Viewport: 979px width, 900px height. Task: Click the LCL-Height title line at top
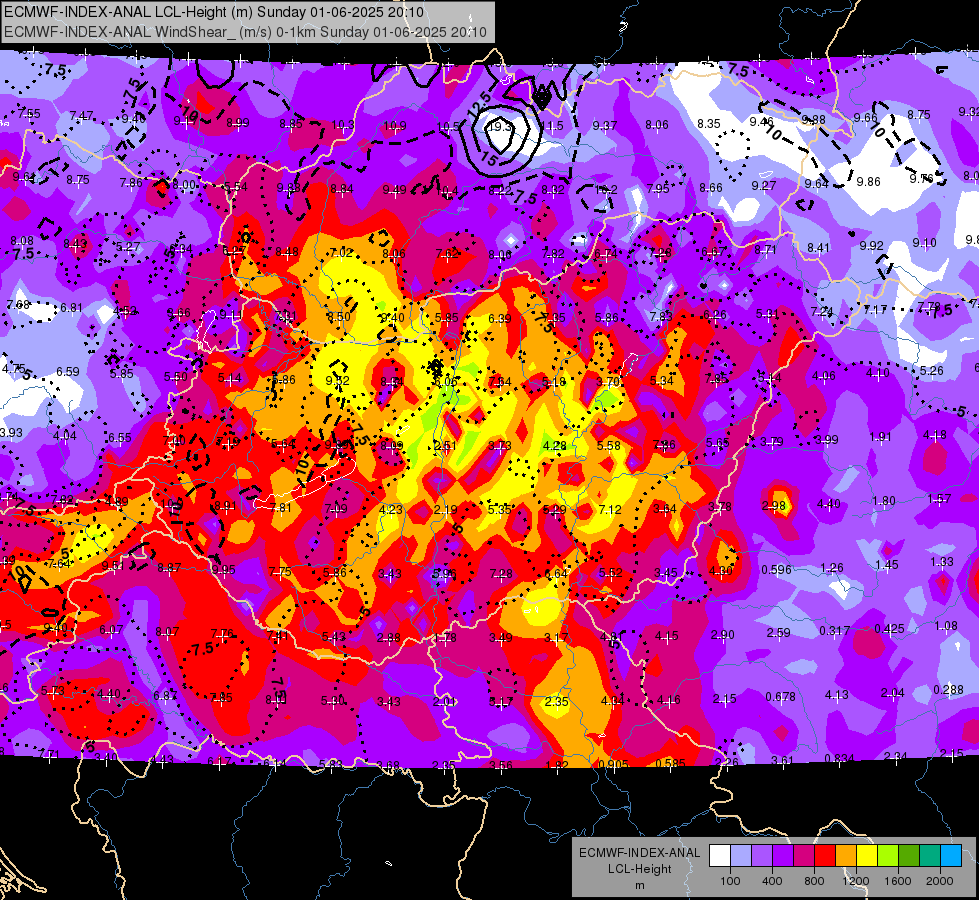pyautogui.click(x=214, y=12)
